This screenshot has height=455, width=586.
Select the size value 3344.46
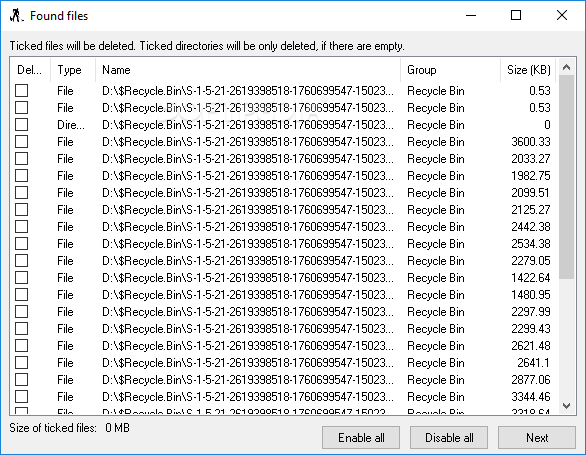point(531,397)
